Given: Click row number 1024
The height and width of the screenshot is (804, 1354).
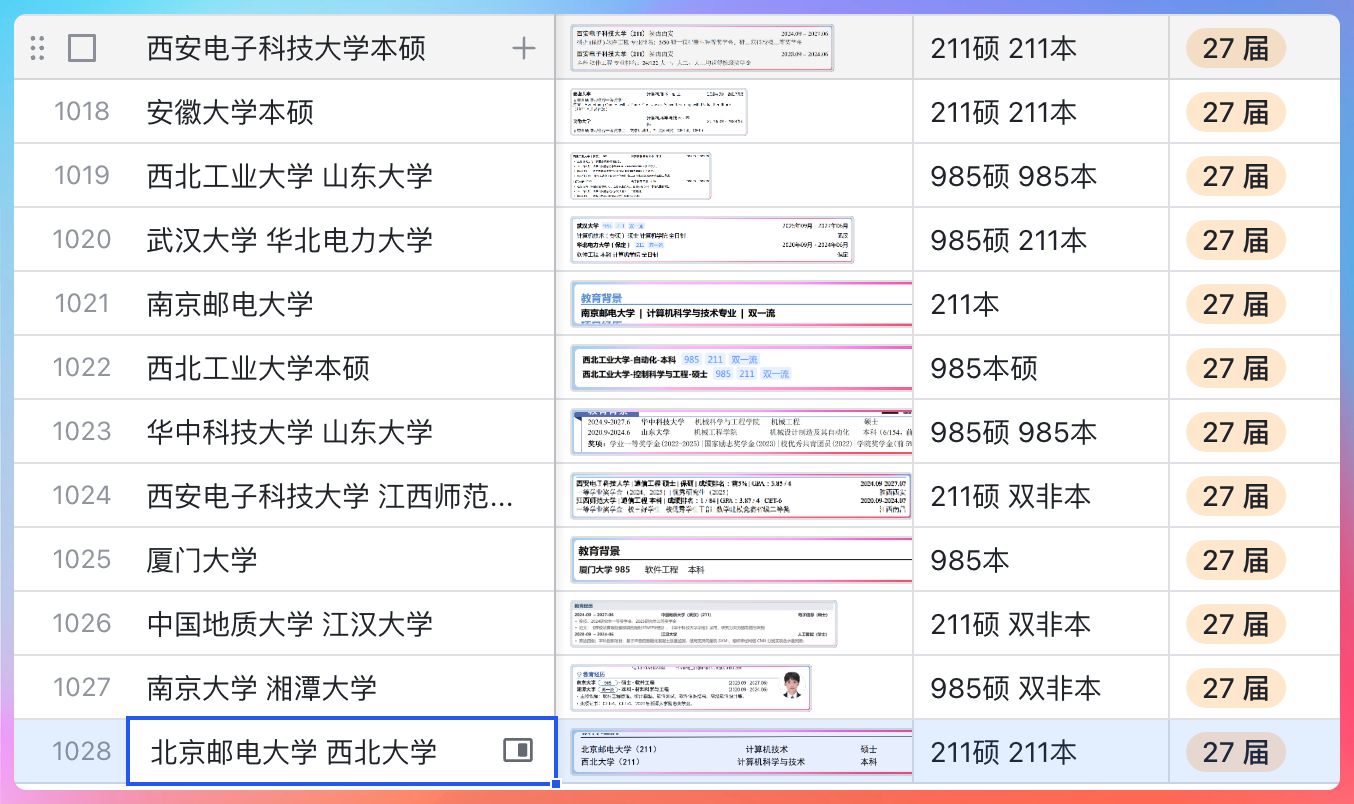Looking at the screenshot, I should pyautogui.click(x=82, y=496).
